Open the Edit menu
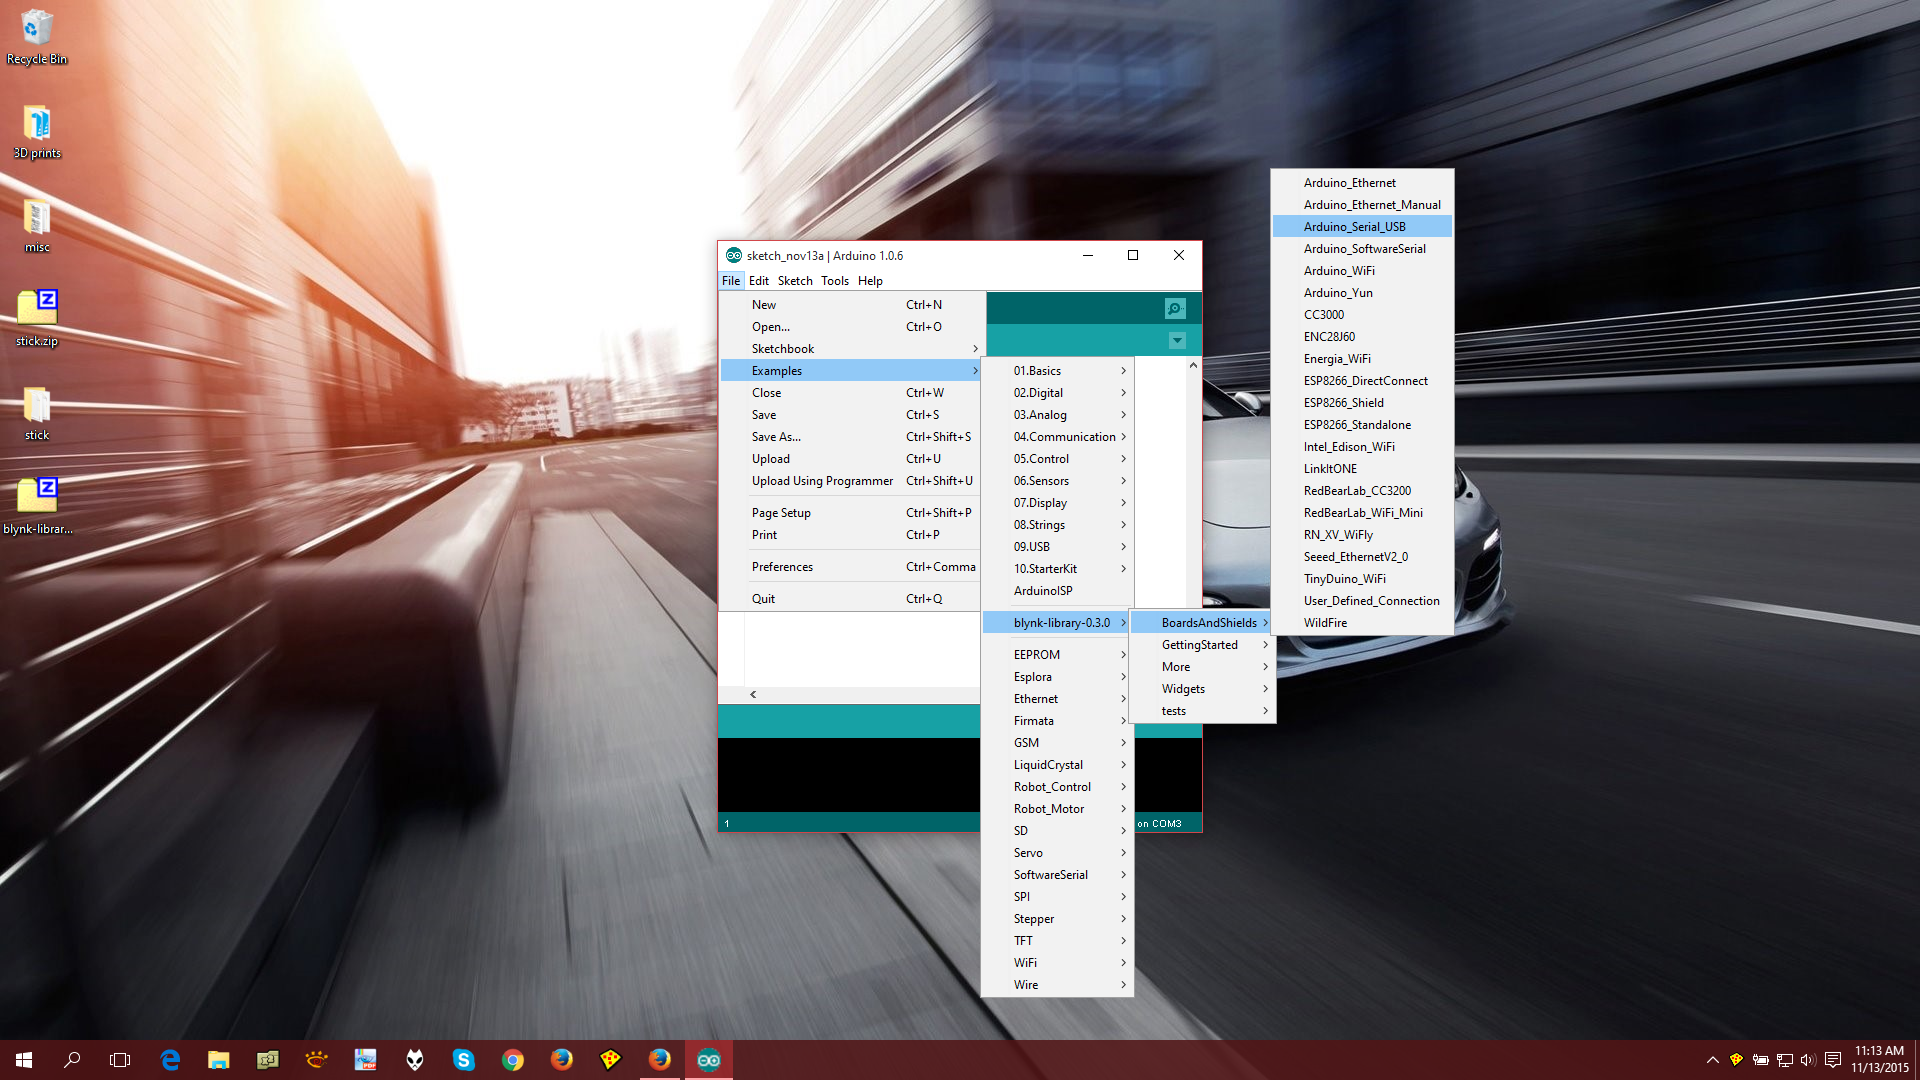Screen dimensions: 1920x1080 coord(759,281)
